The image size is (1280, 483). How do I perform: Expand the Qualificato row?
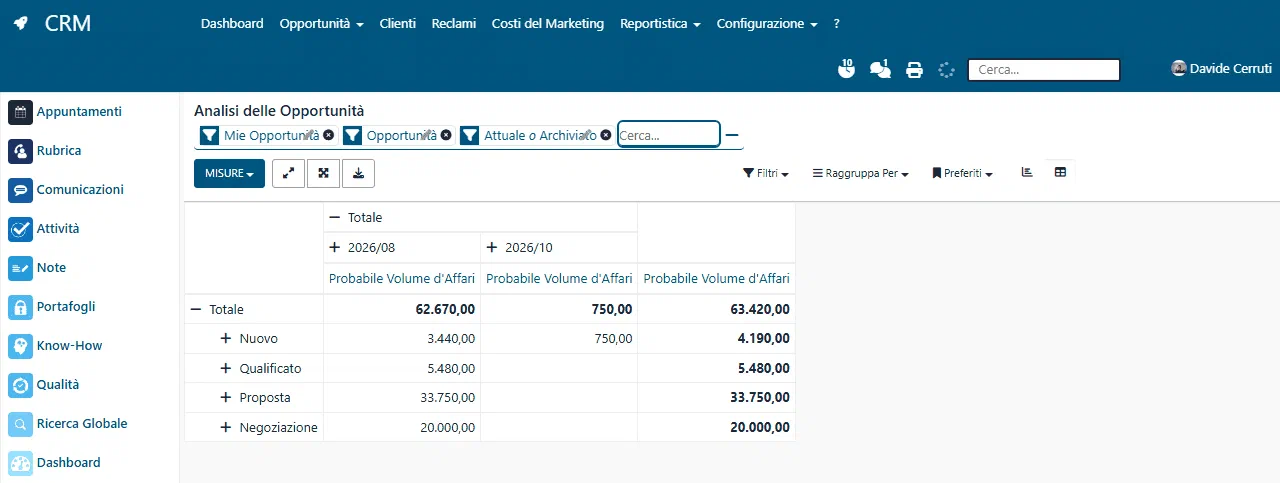[x=226, y=368]
